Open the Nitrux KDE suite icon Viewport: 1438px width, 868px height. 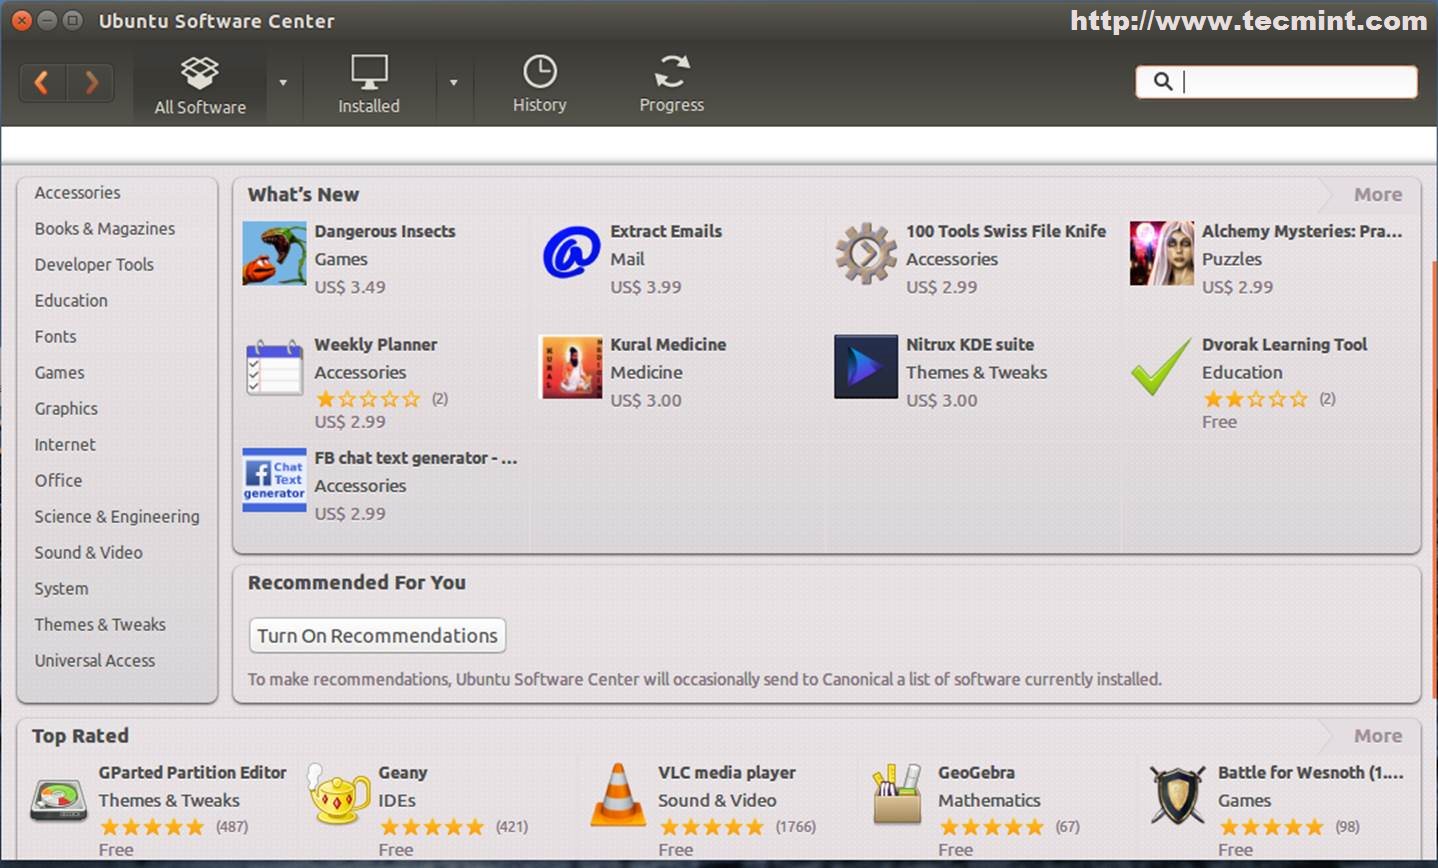pyautogui.click(x=865, y=367)
